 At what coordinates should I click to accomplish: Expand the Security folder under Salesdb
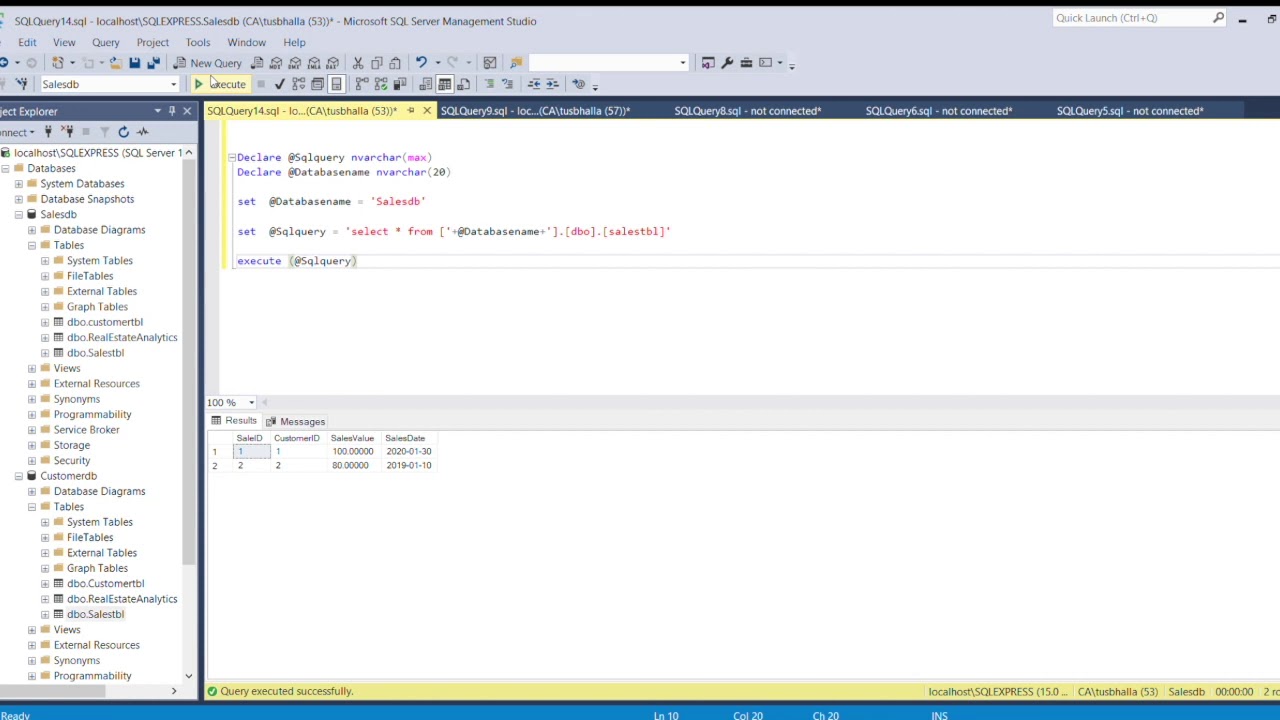32,460
